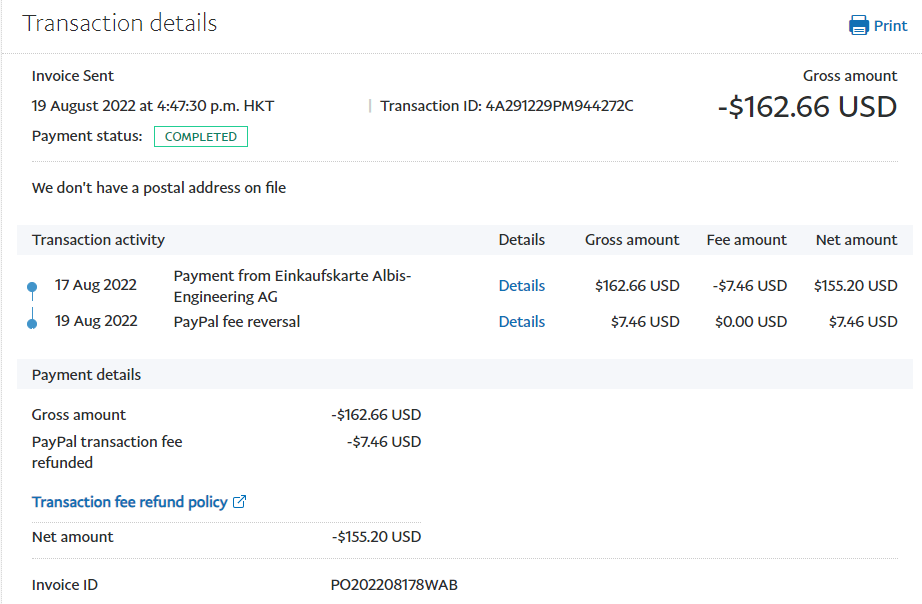Image resolution: width=922 pixels, height=604 pixels.
Task: Open external link icon beside refund policy
Action: 239,502
